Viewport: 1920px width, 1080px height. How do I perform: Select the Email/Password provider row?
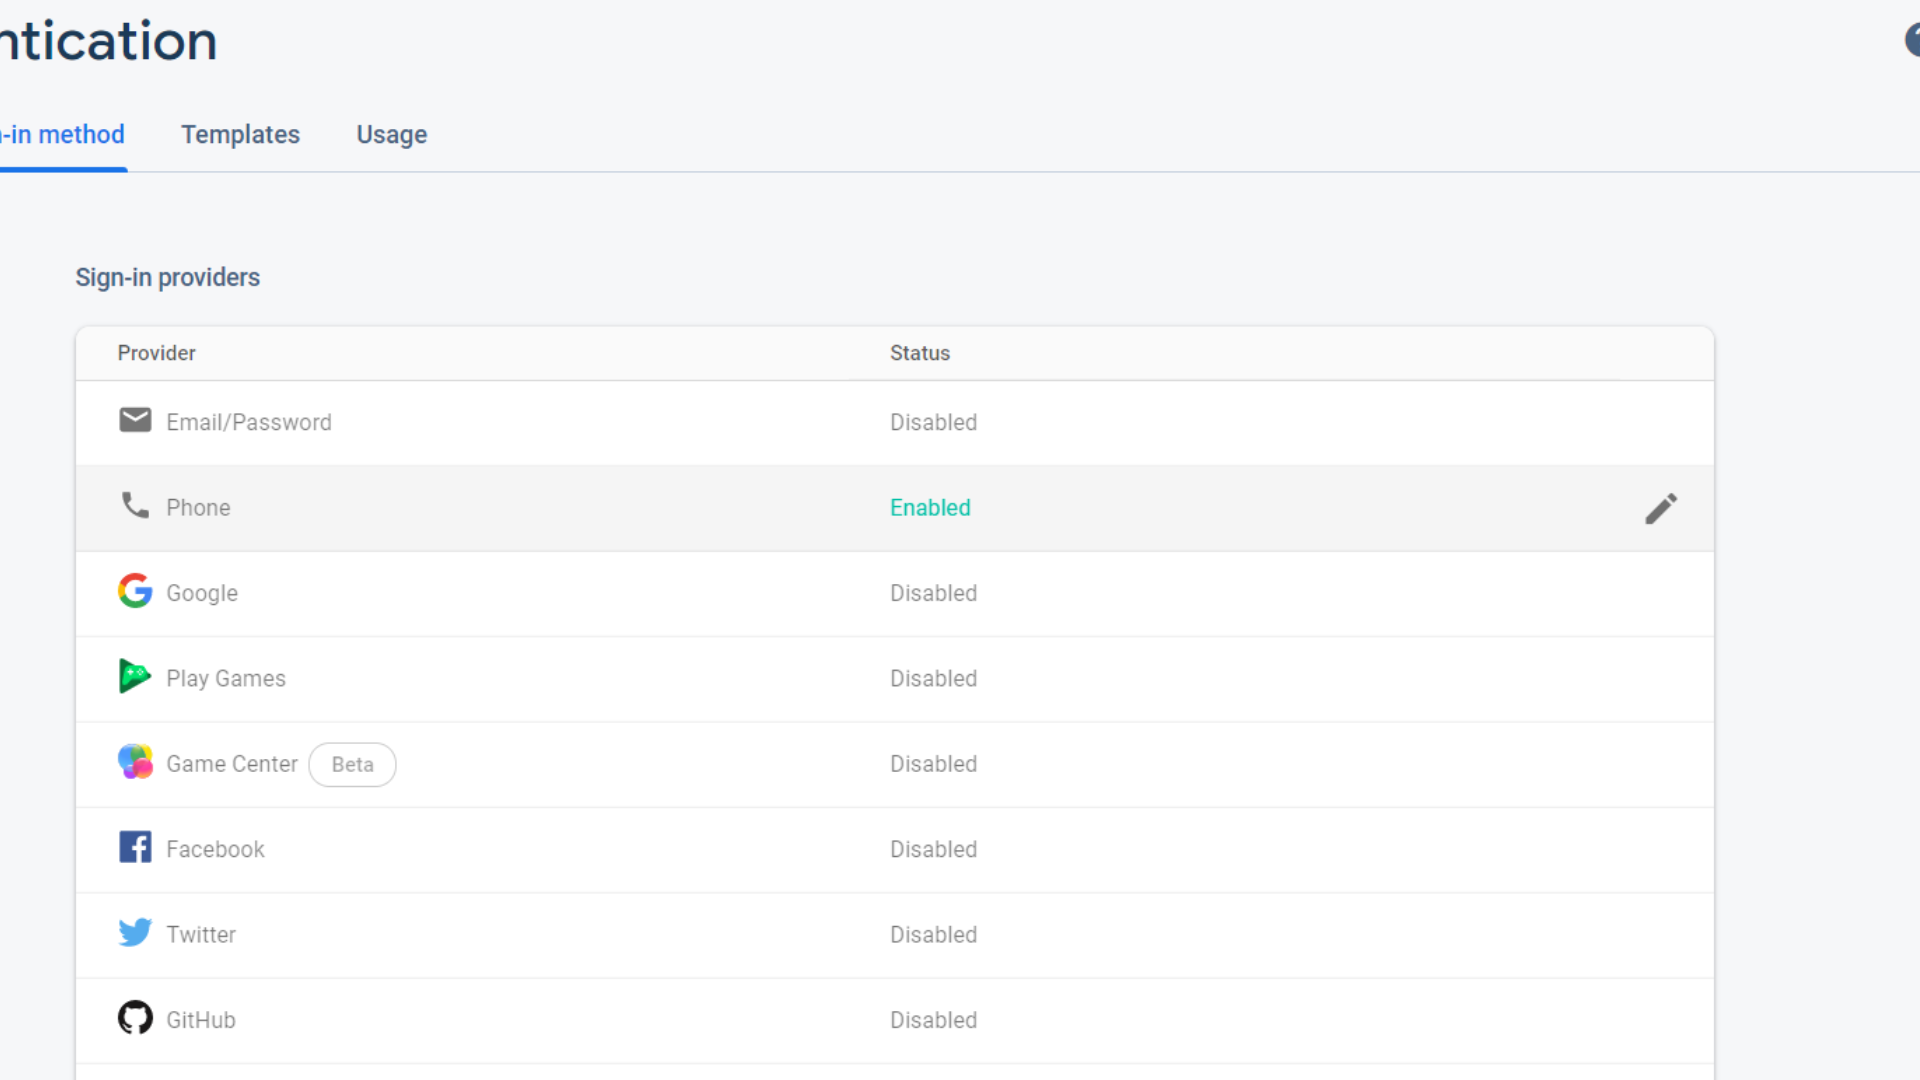tap(895, 423)
